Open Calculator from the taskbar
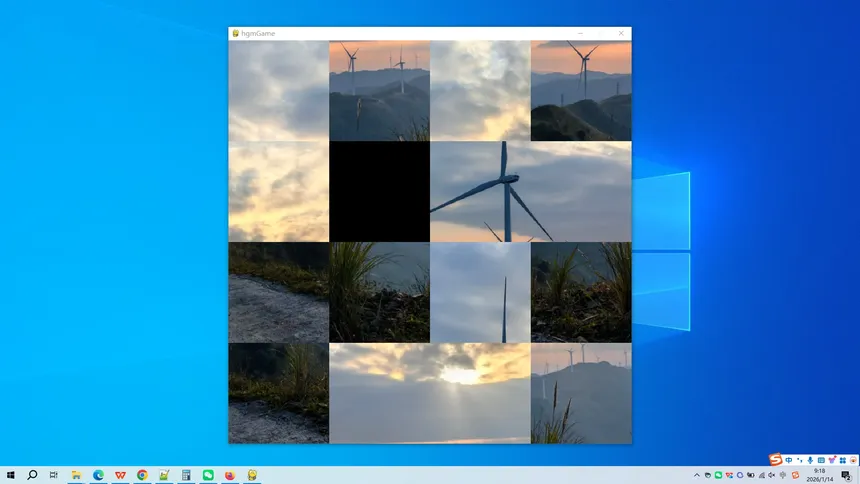This screenshot has height=484, width=860. 186,475
